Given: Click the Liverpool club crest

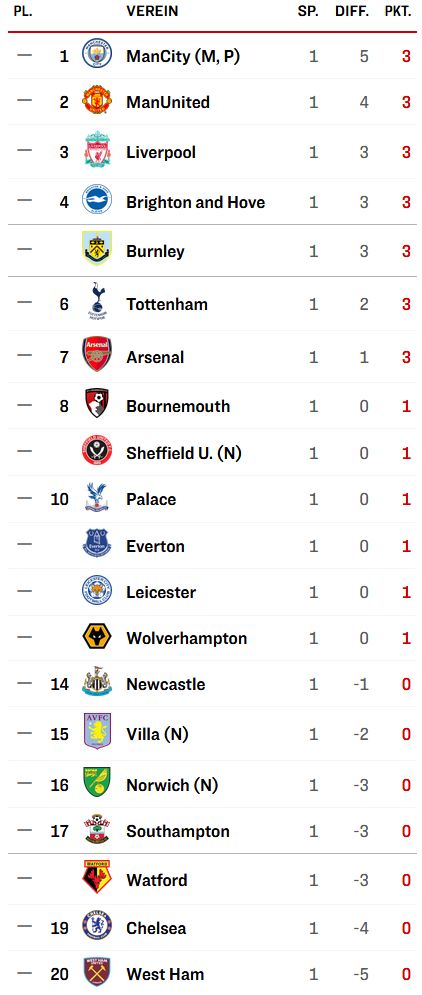Looking at the screenshot, I should click(97, 150).
